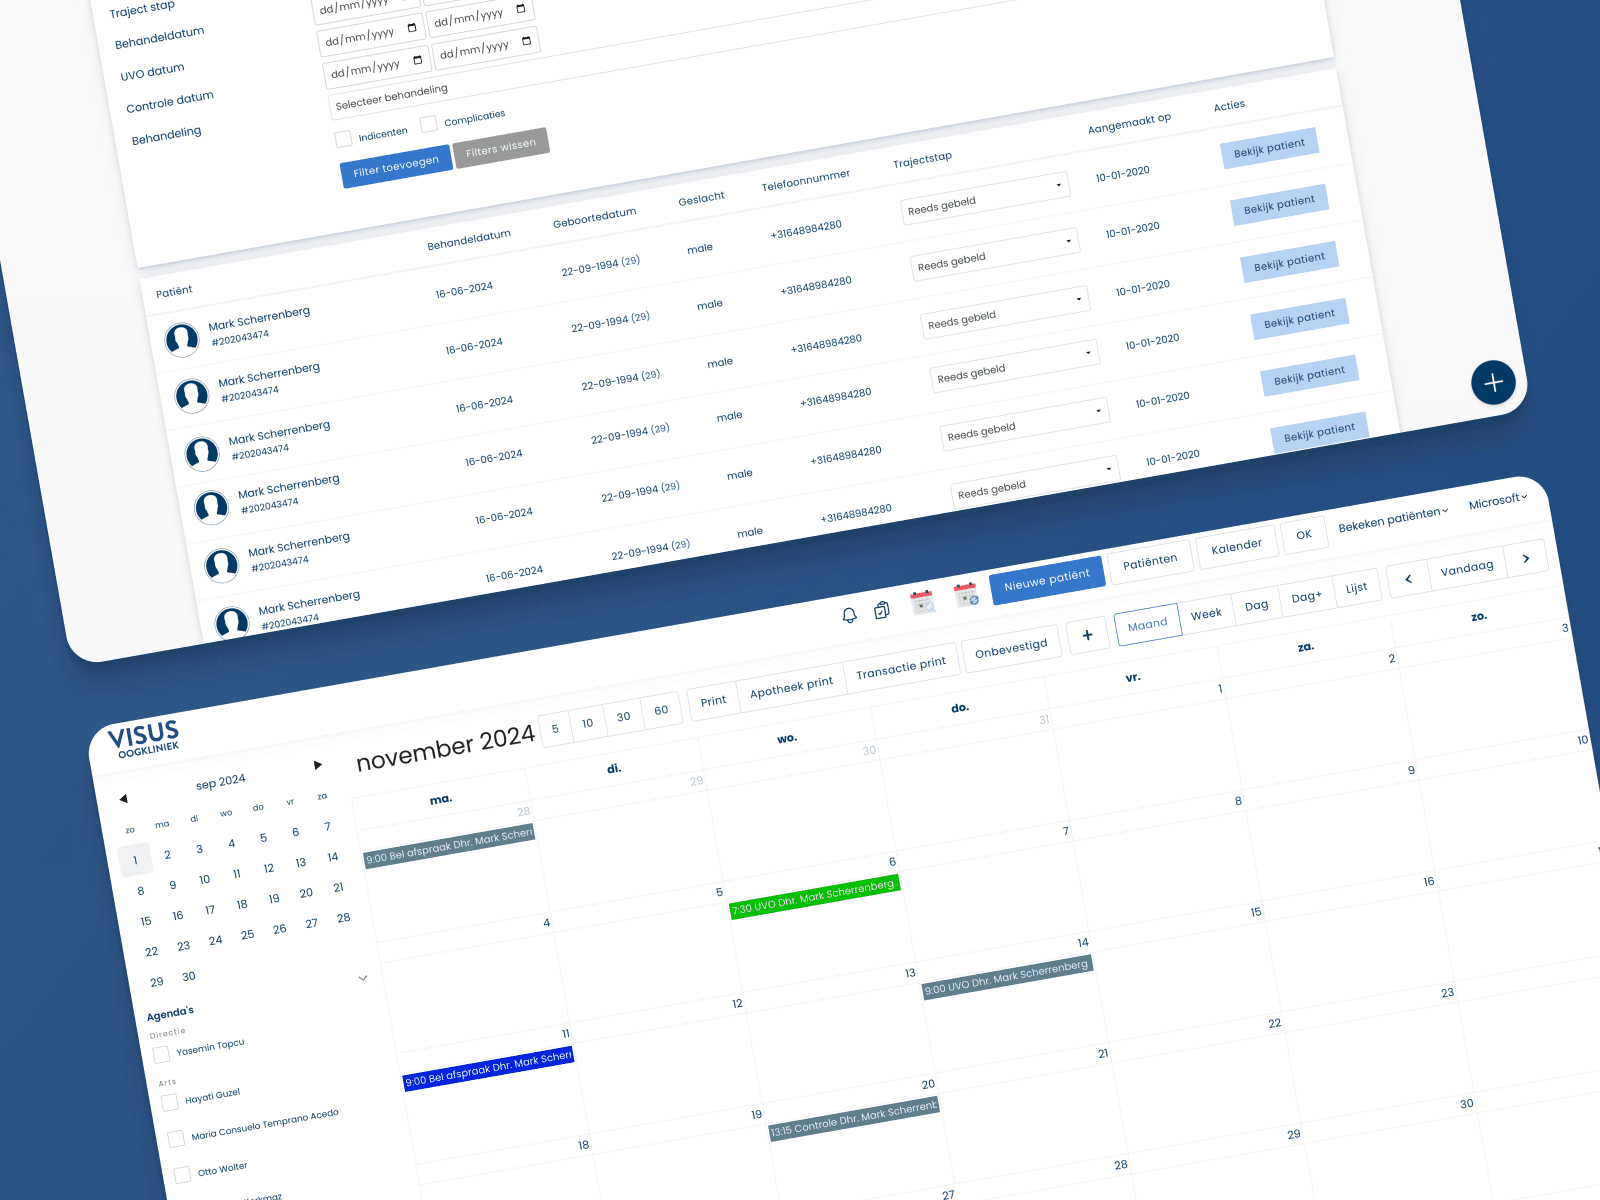Select day 30 in sep 2024 mini calendar
Screen dimensions: 1600x1200
click(189, 976)
